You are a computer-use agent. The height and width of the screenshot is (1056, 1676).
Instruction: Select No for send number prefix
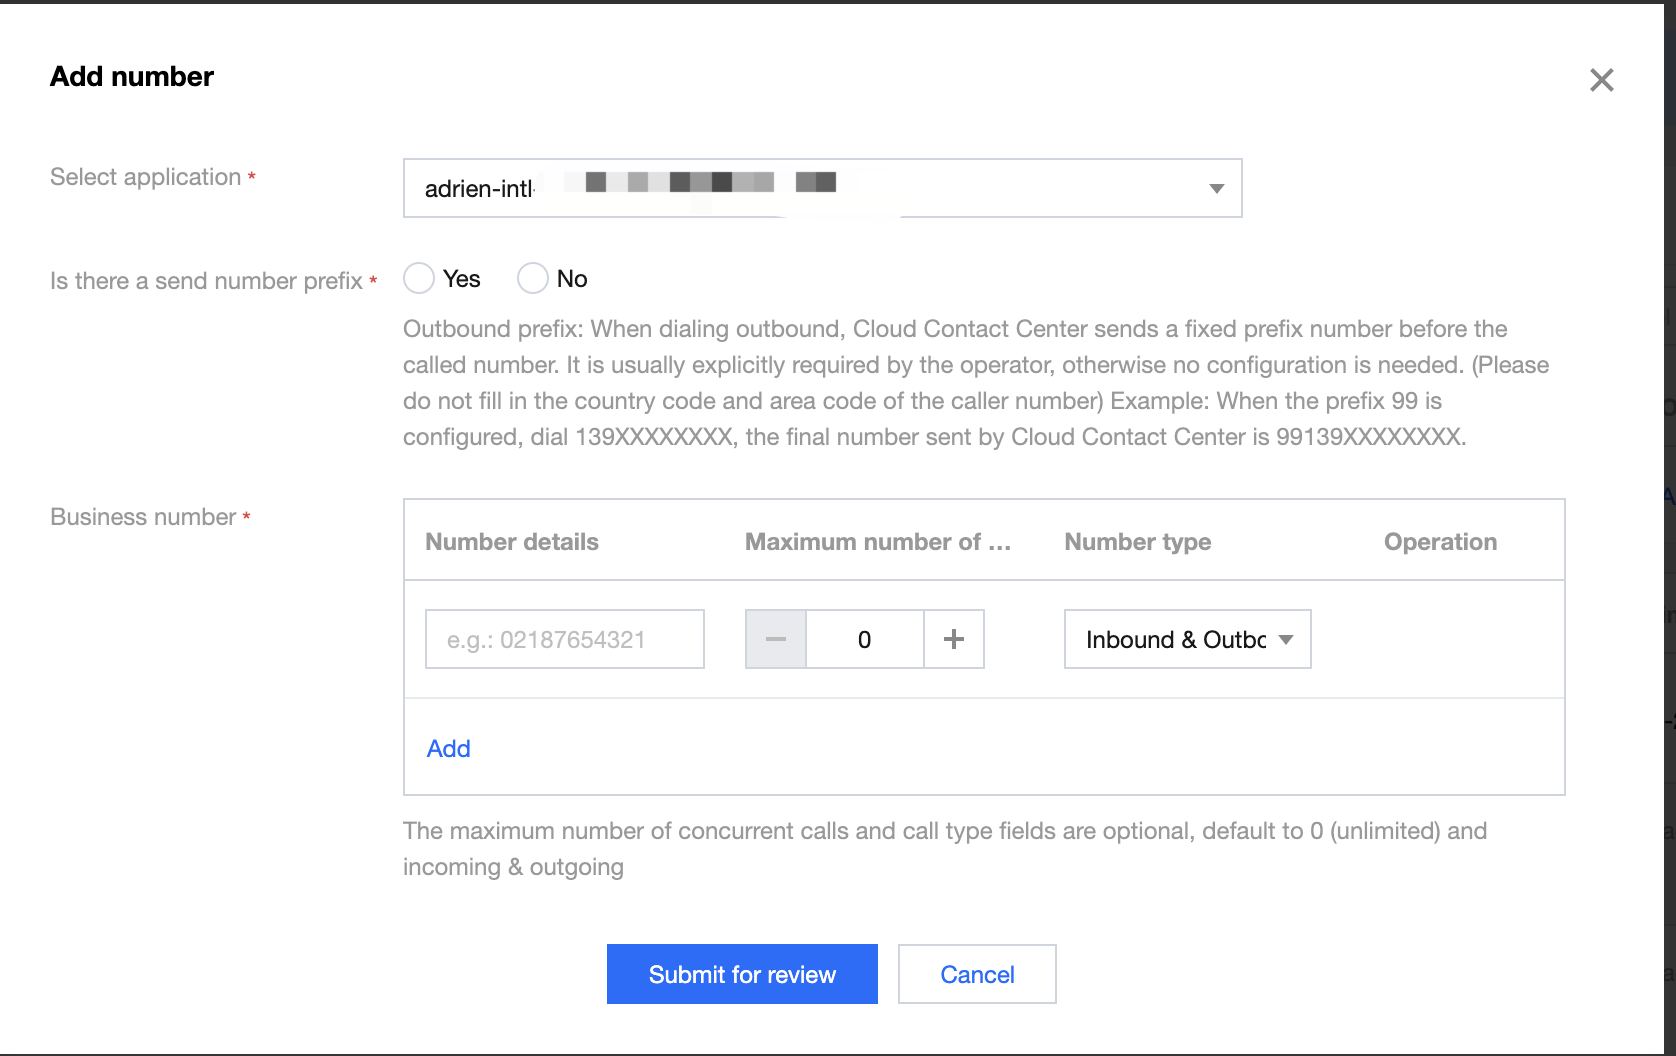(532, 278)
